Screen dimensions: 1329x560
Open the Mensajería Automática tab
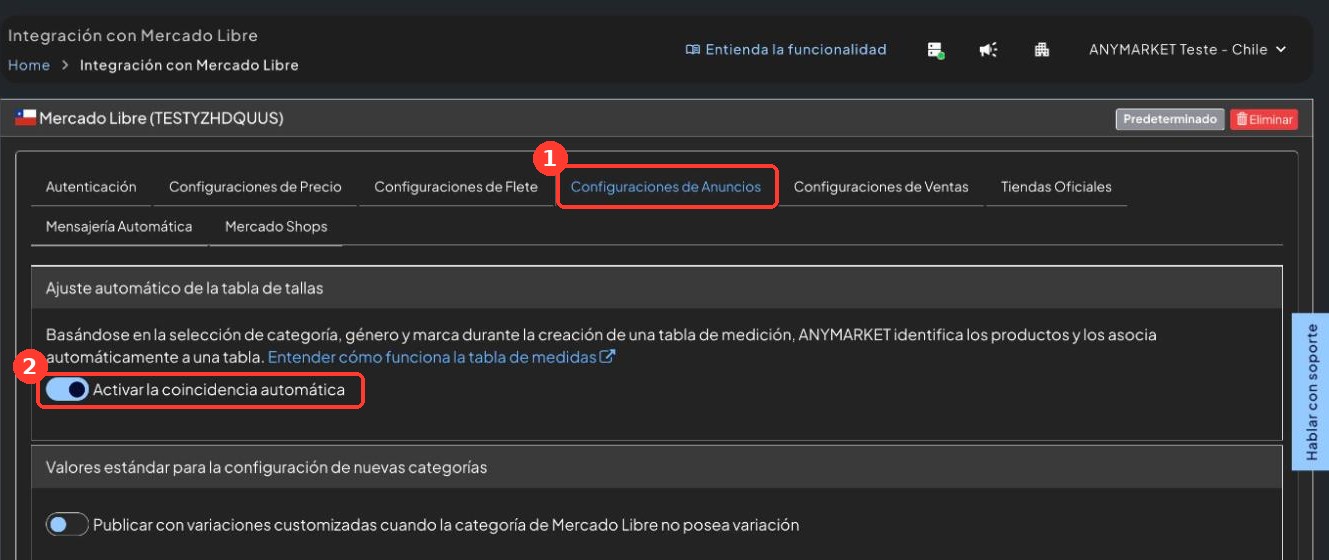coord(119,227)
